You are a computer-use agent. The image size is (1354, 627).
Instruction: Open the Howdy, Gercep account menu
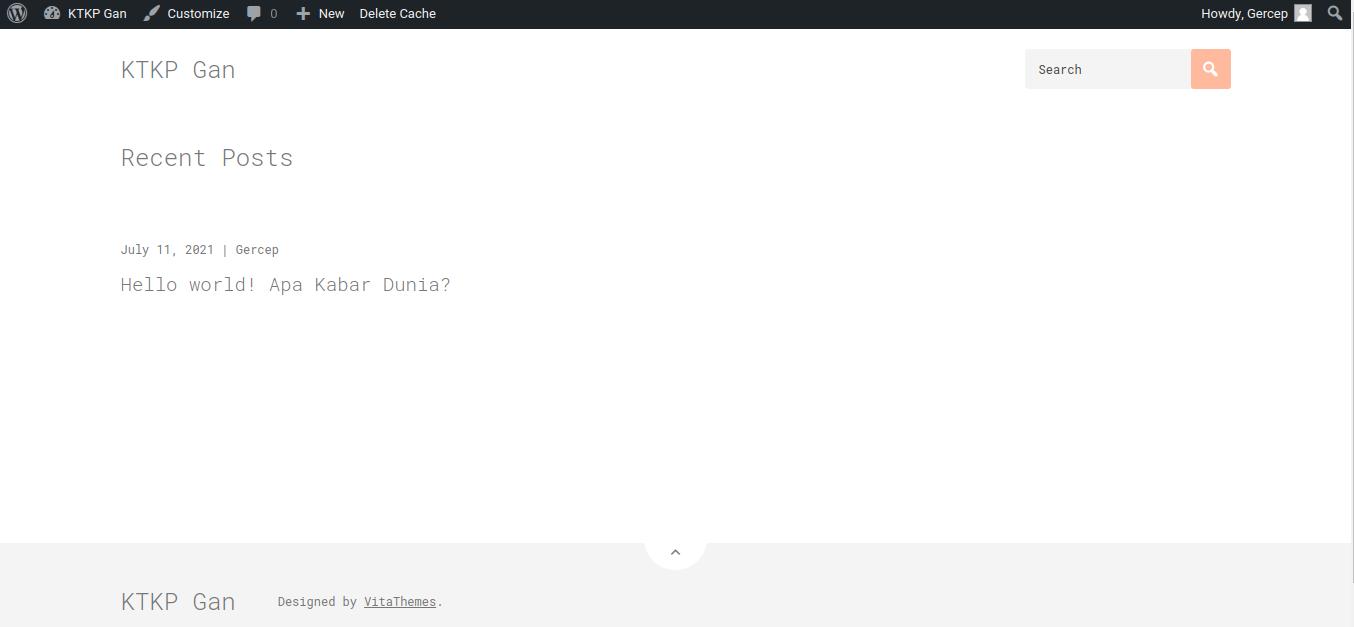coord(1244,13)
